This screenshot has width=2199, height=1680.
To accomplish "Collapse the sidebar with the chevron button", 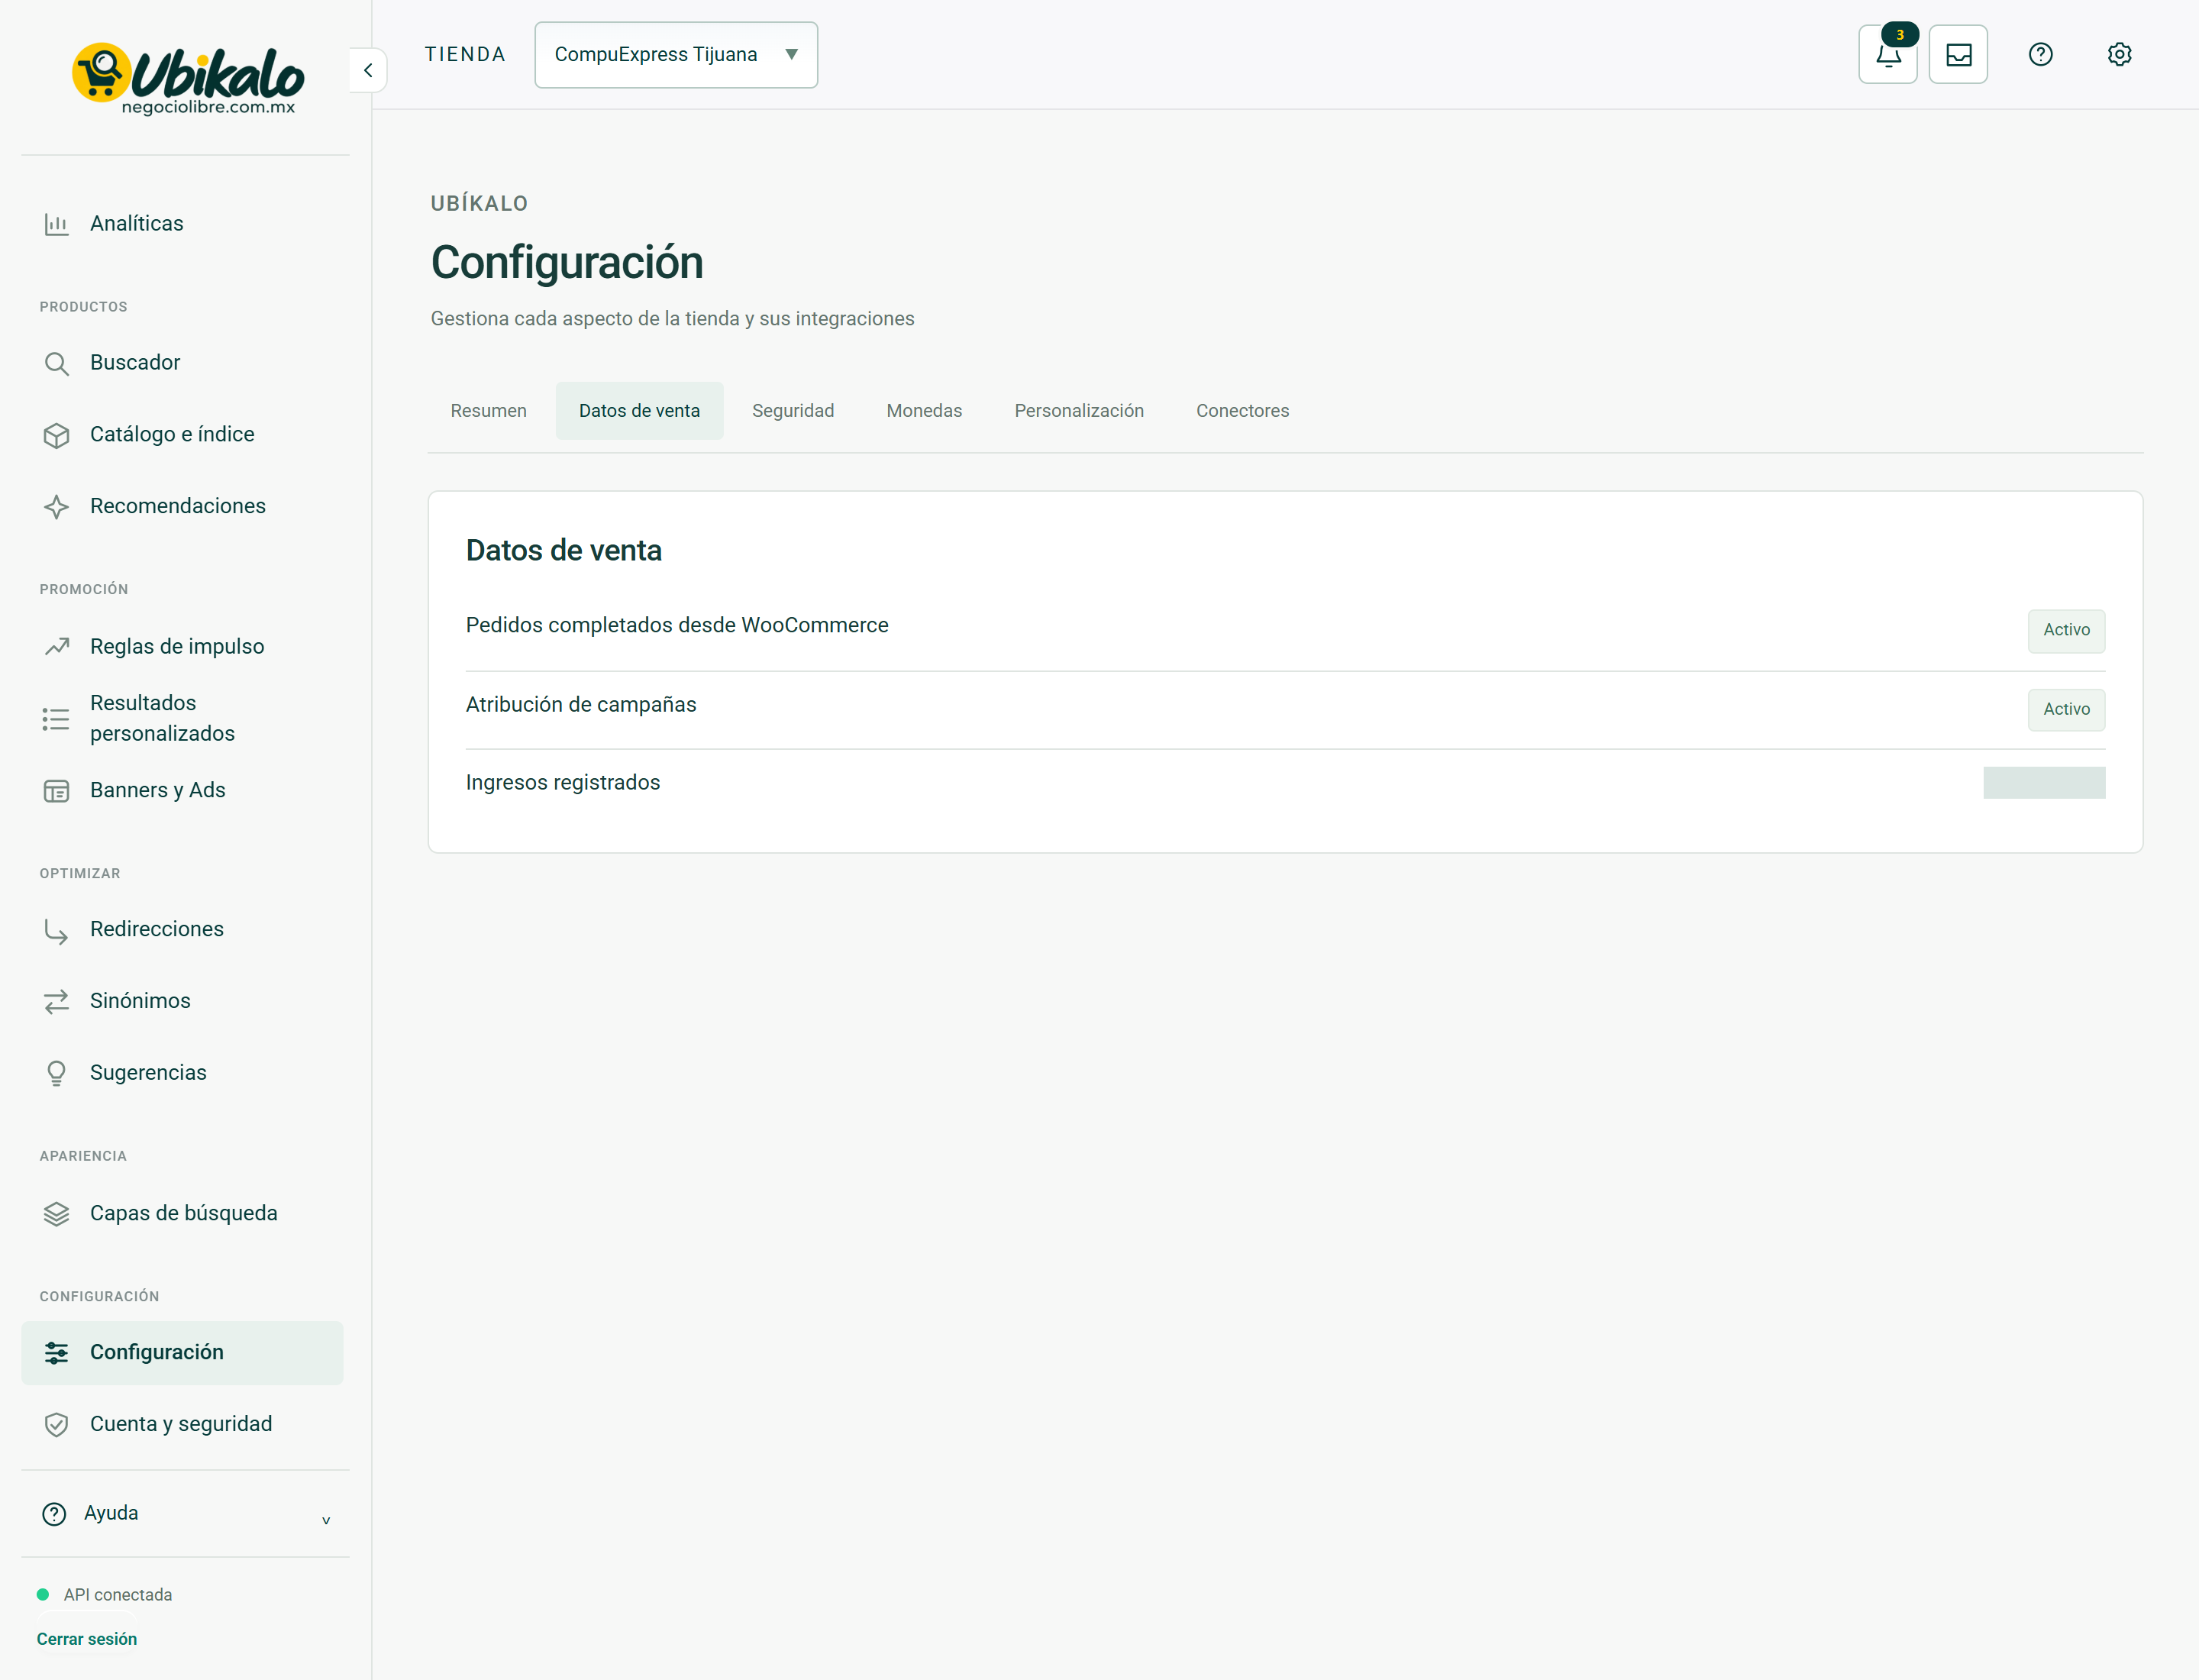I will (x=368, y=70).
